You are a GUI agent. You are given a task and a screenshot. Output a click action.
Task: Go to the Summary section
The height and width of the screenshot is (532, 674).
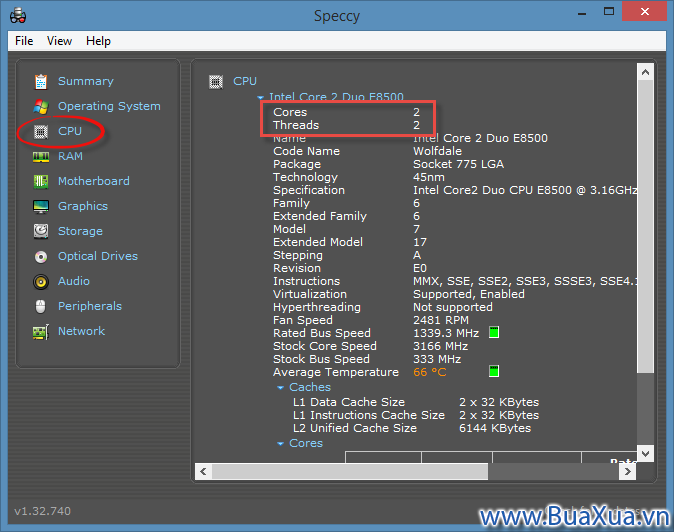click(86, 81)
